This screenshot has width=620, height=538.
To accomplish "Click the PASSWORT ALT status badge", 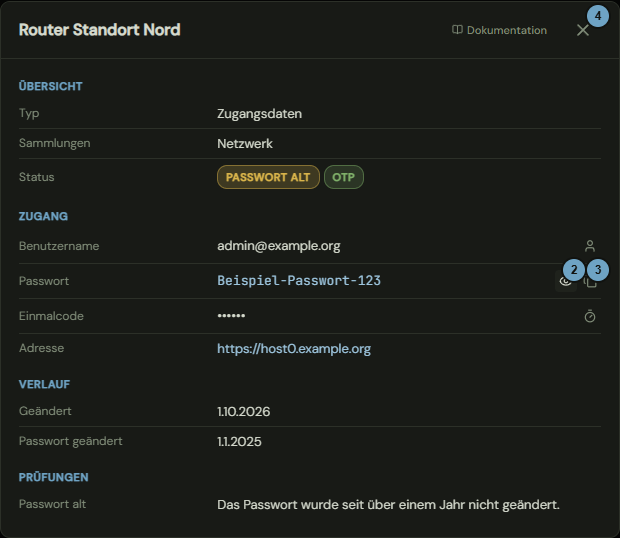I will point(268,177).
